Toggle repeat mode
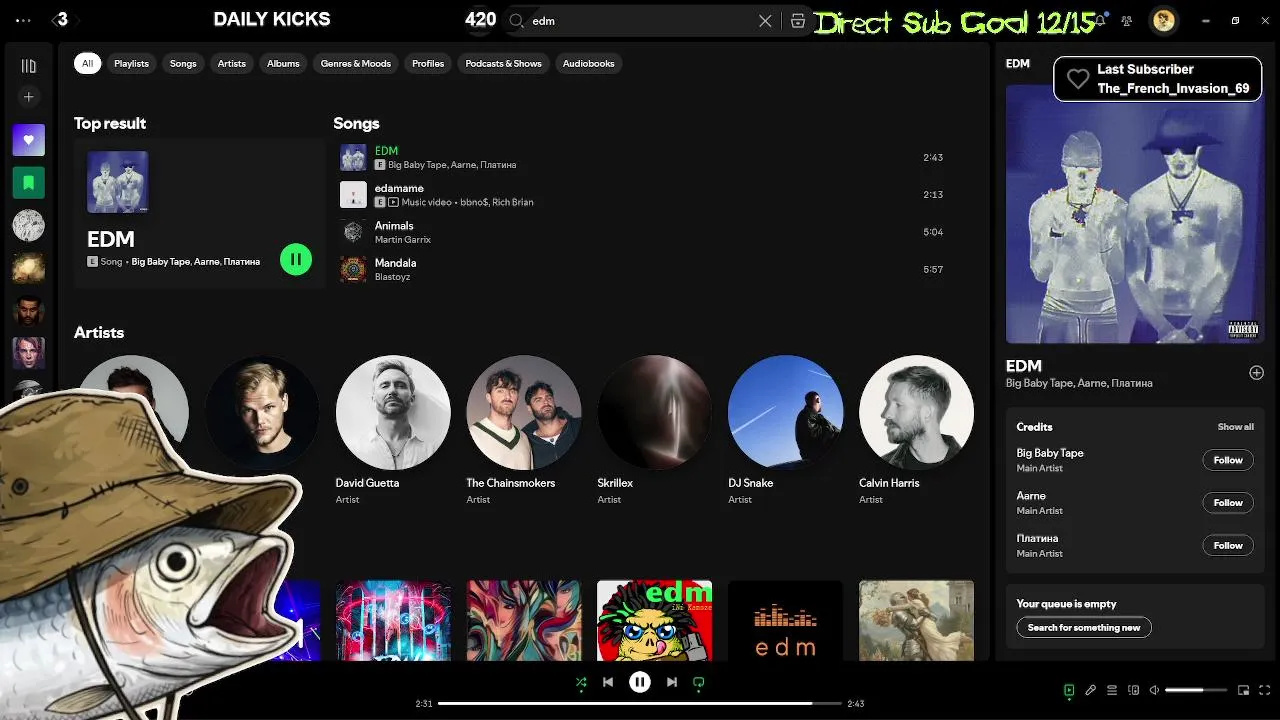The image size is (1280, 720). tap(699, 683)
